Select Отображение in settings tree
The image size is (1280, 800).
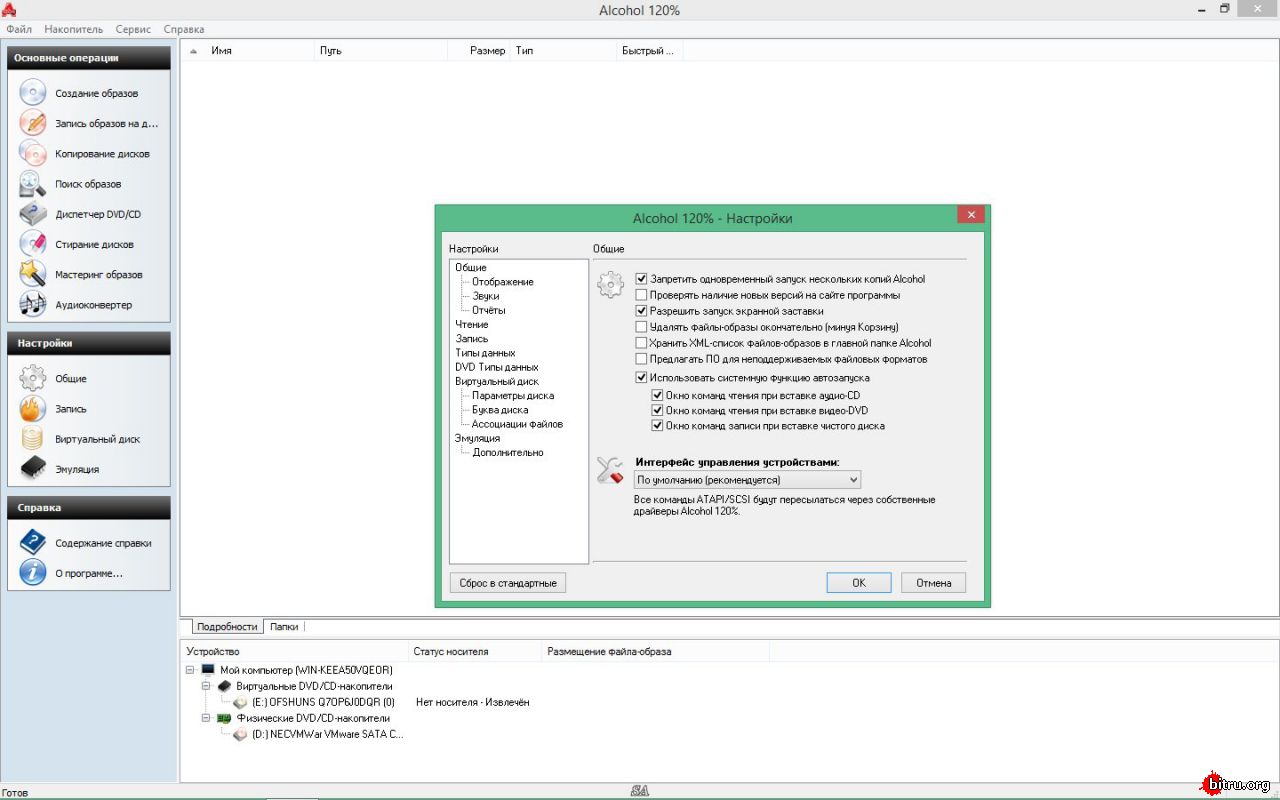click(503, 282)
